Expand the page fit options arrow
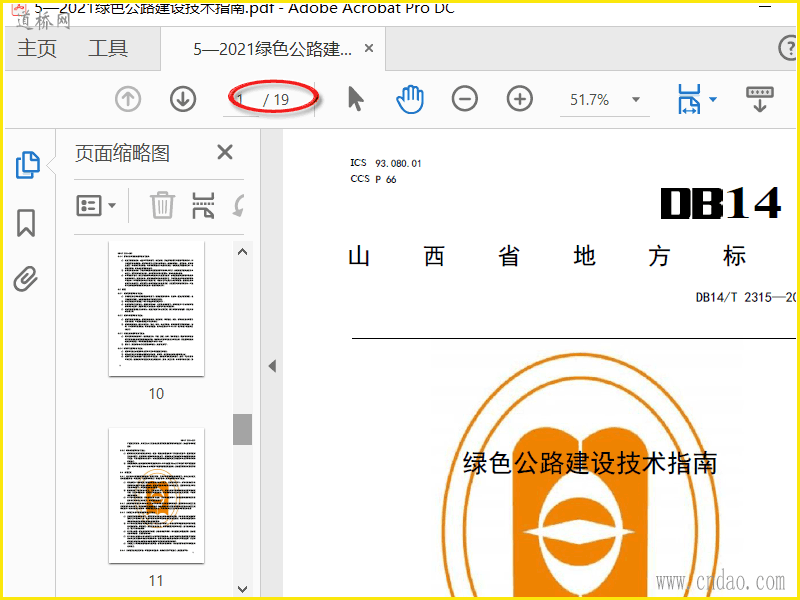800x600 pixels. [713, 99]
